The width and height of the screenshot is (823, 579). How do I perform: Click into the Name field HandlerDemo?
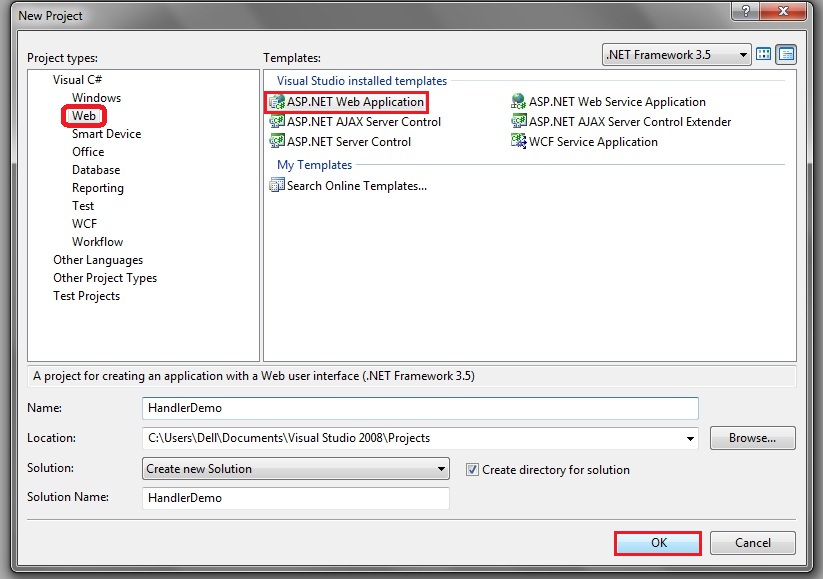tap(420, 408)
